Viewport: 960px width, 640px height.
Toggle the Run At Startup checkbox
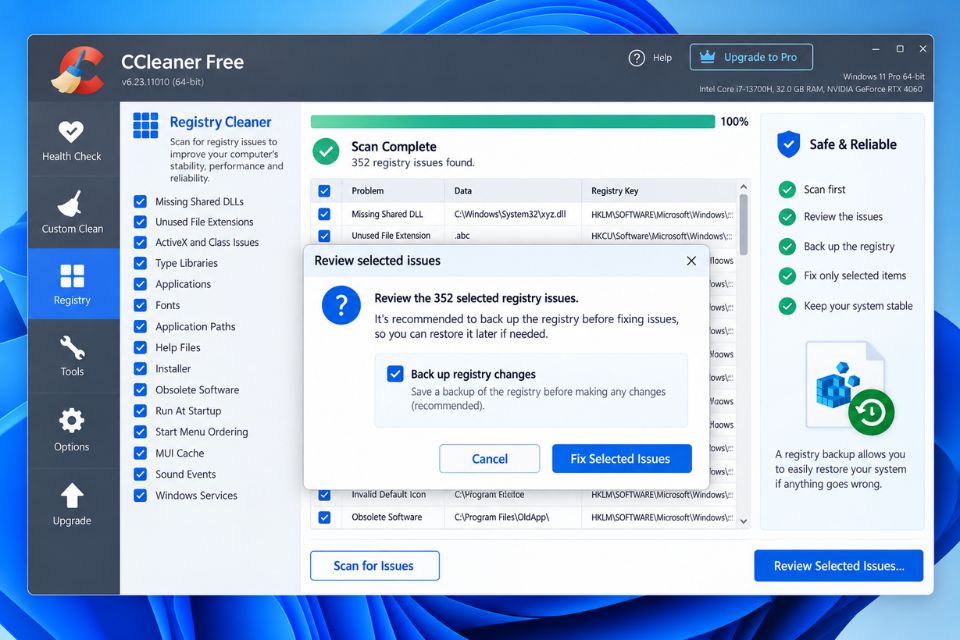[140, 411]
